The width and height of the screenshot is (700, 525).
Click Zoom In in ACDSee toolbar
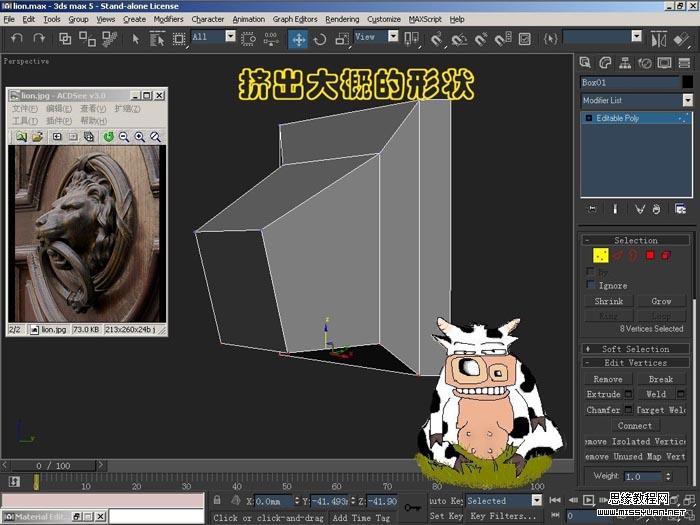(x=140, y=137)
